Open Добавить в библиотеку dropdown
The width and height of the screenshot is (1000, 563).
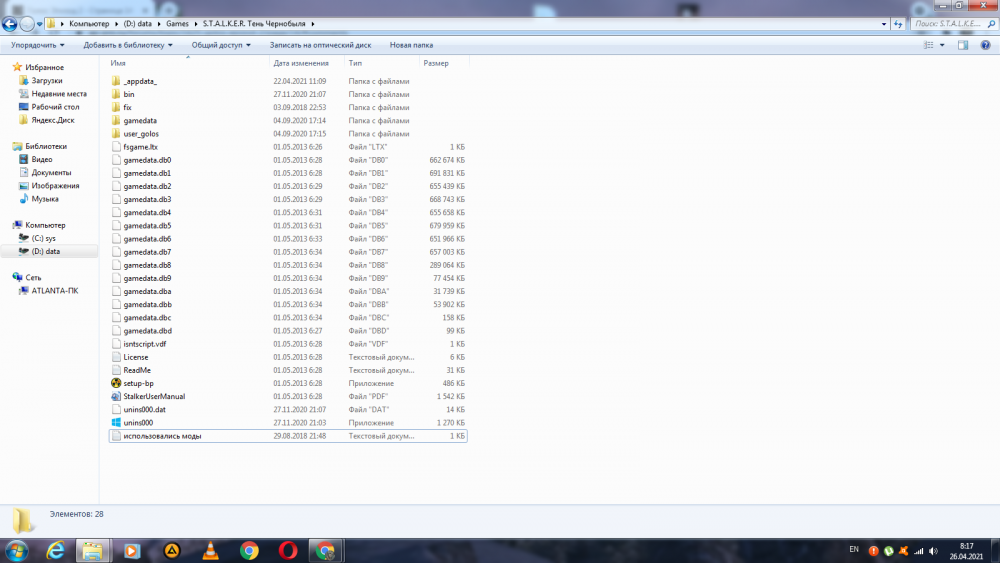click(x=128, y=45)
